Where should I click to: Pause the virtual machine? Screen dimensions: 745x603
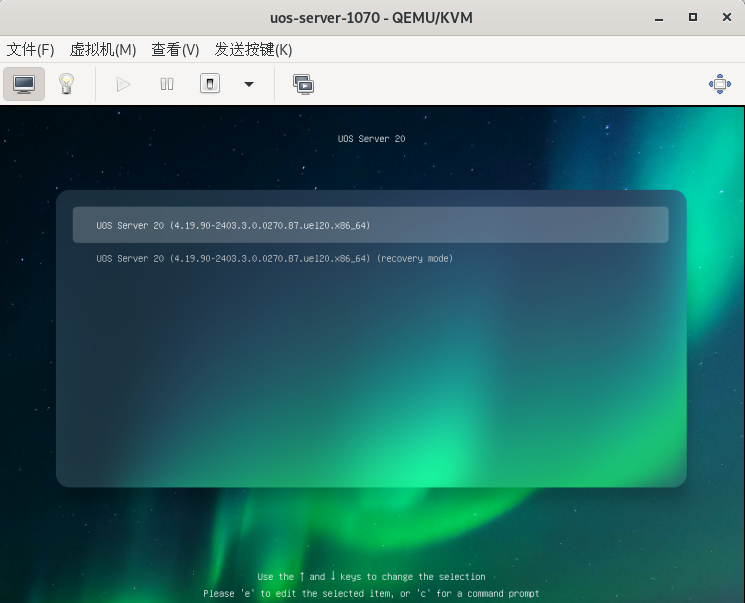[x=167, y=85]
